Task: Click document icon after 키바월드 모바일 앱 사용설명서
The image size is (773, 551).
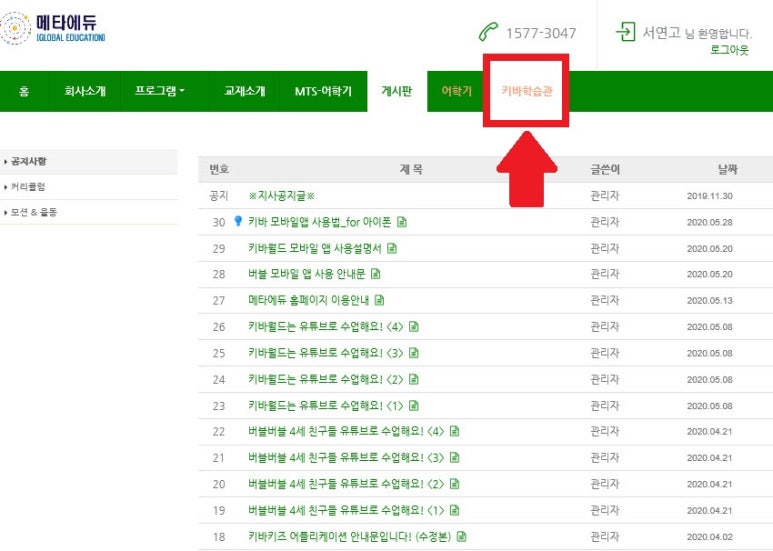Action: [x=392, y=248]
